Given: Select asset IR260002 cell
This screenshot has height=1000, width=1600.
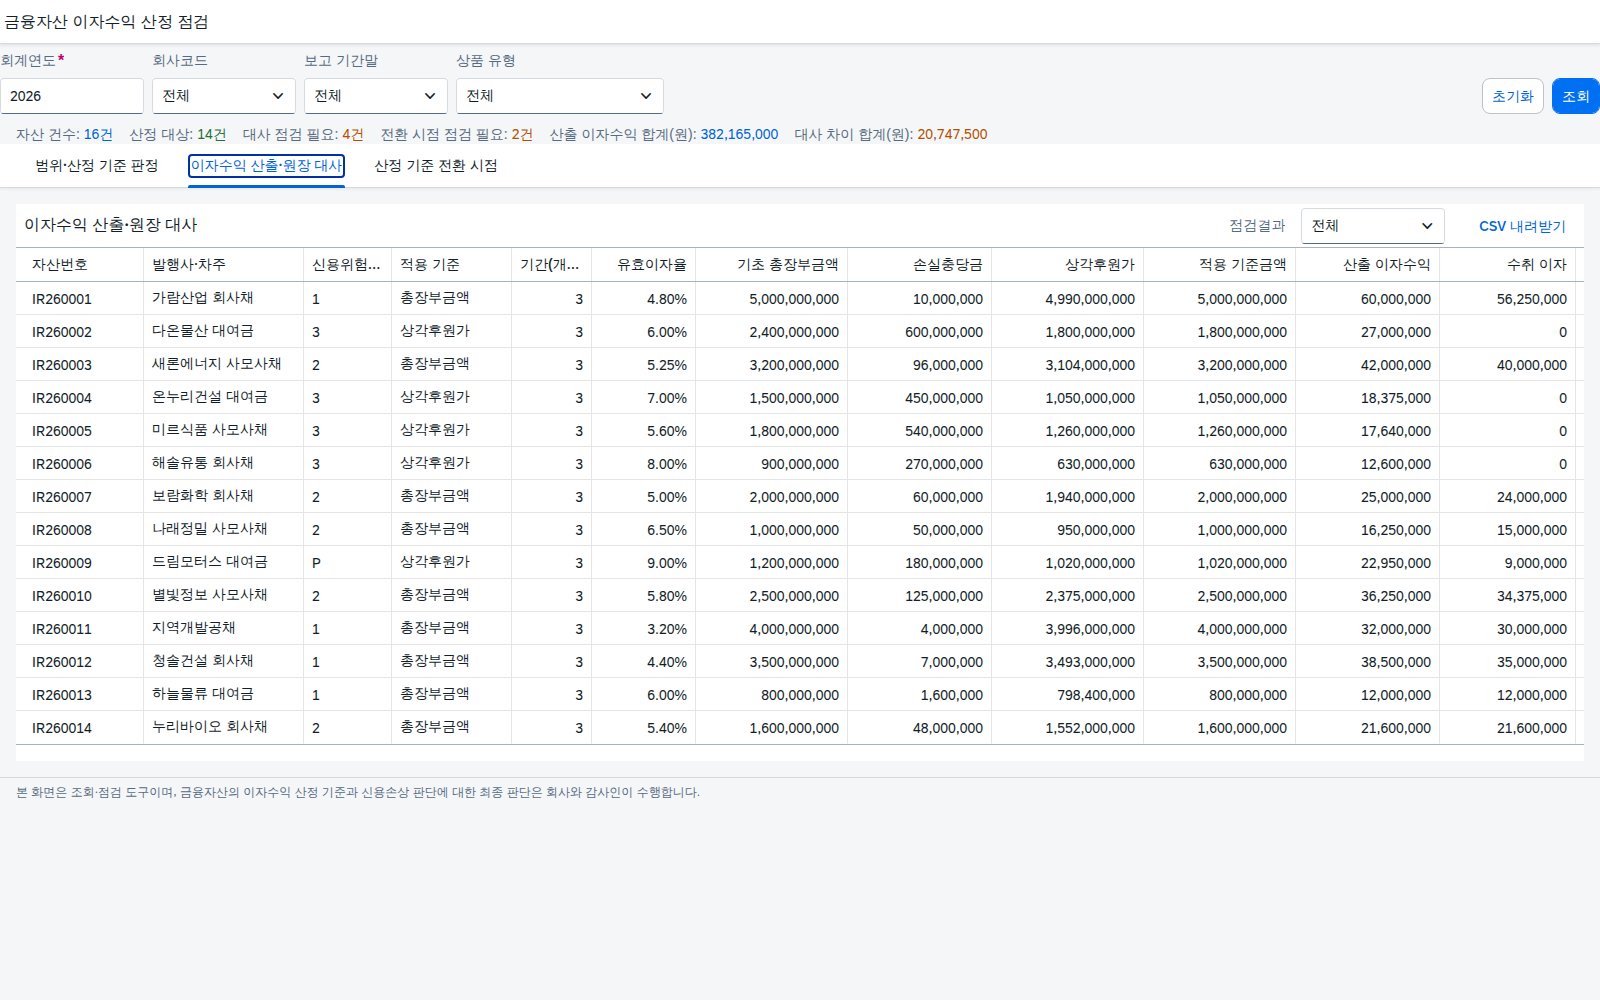Looking at the screenshot, I should tap(80, 332).
